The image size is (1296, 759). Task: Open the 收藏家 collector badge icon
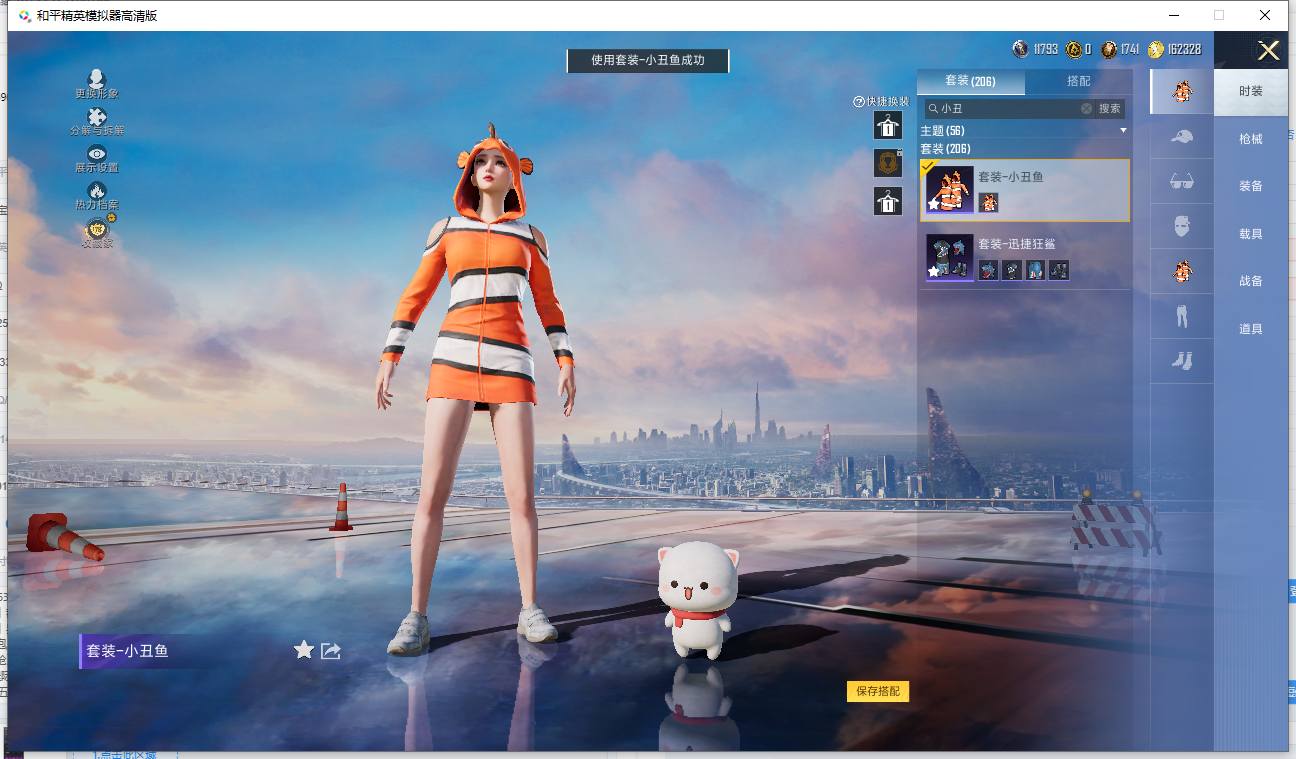[x=97, y=228]
